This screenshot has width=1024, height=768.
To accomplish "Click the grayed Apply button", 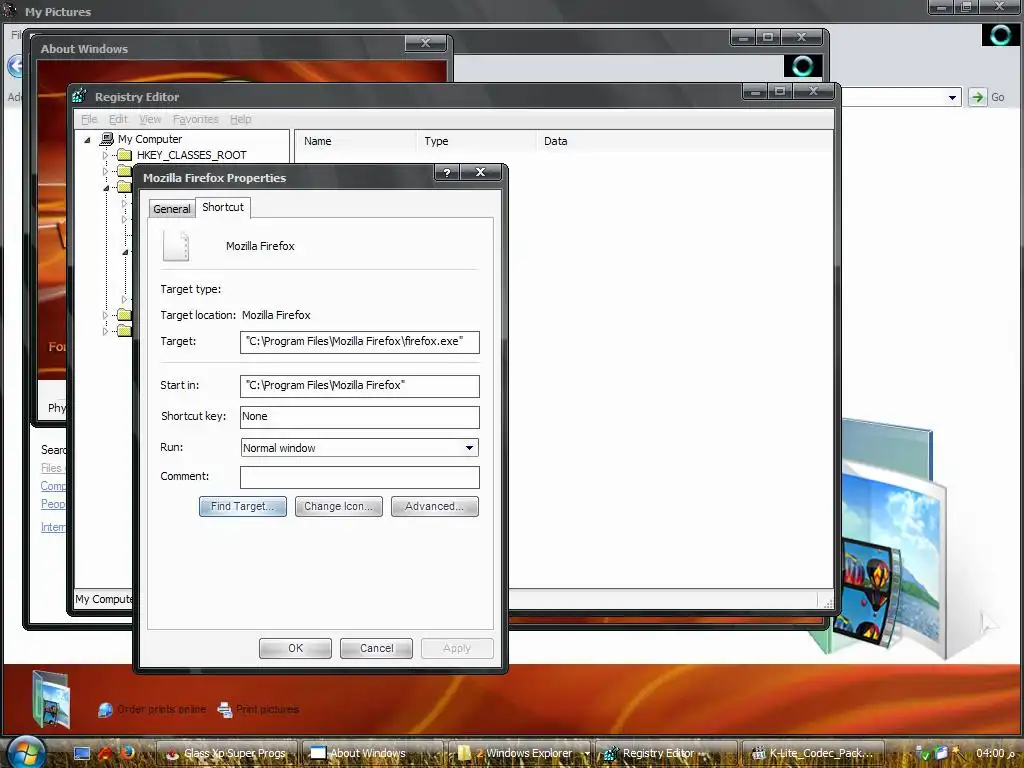I will tap(457, 648).
